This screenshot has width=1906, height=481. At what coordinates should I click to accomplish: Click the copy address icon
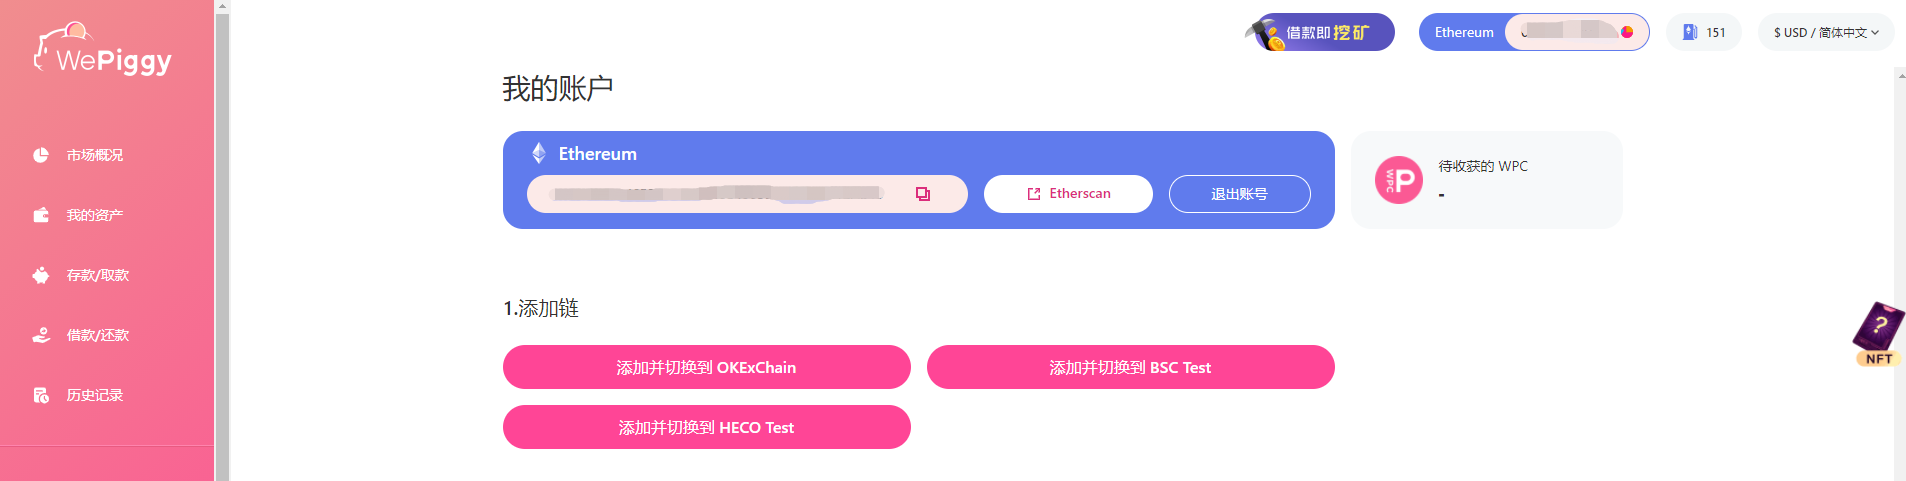point(923,194)
